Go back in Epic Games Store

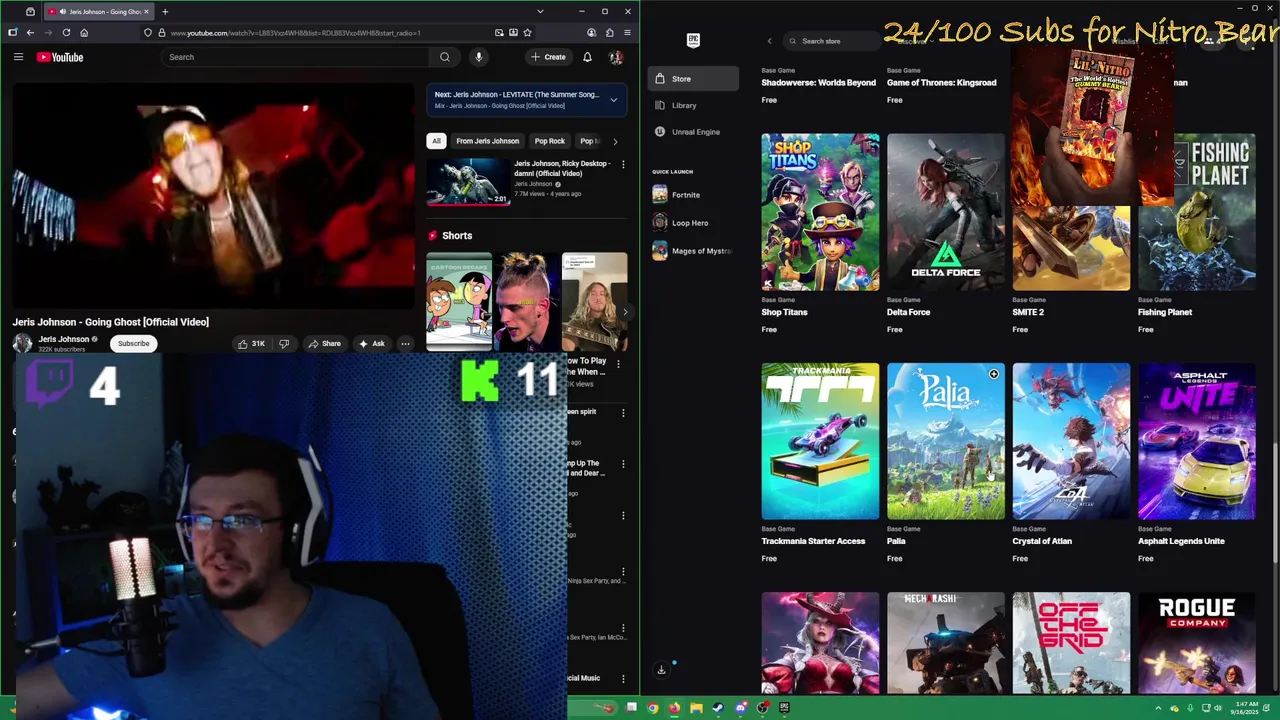769,41
